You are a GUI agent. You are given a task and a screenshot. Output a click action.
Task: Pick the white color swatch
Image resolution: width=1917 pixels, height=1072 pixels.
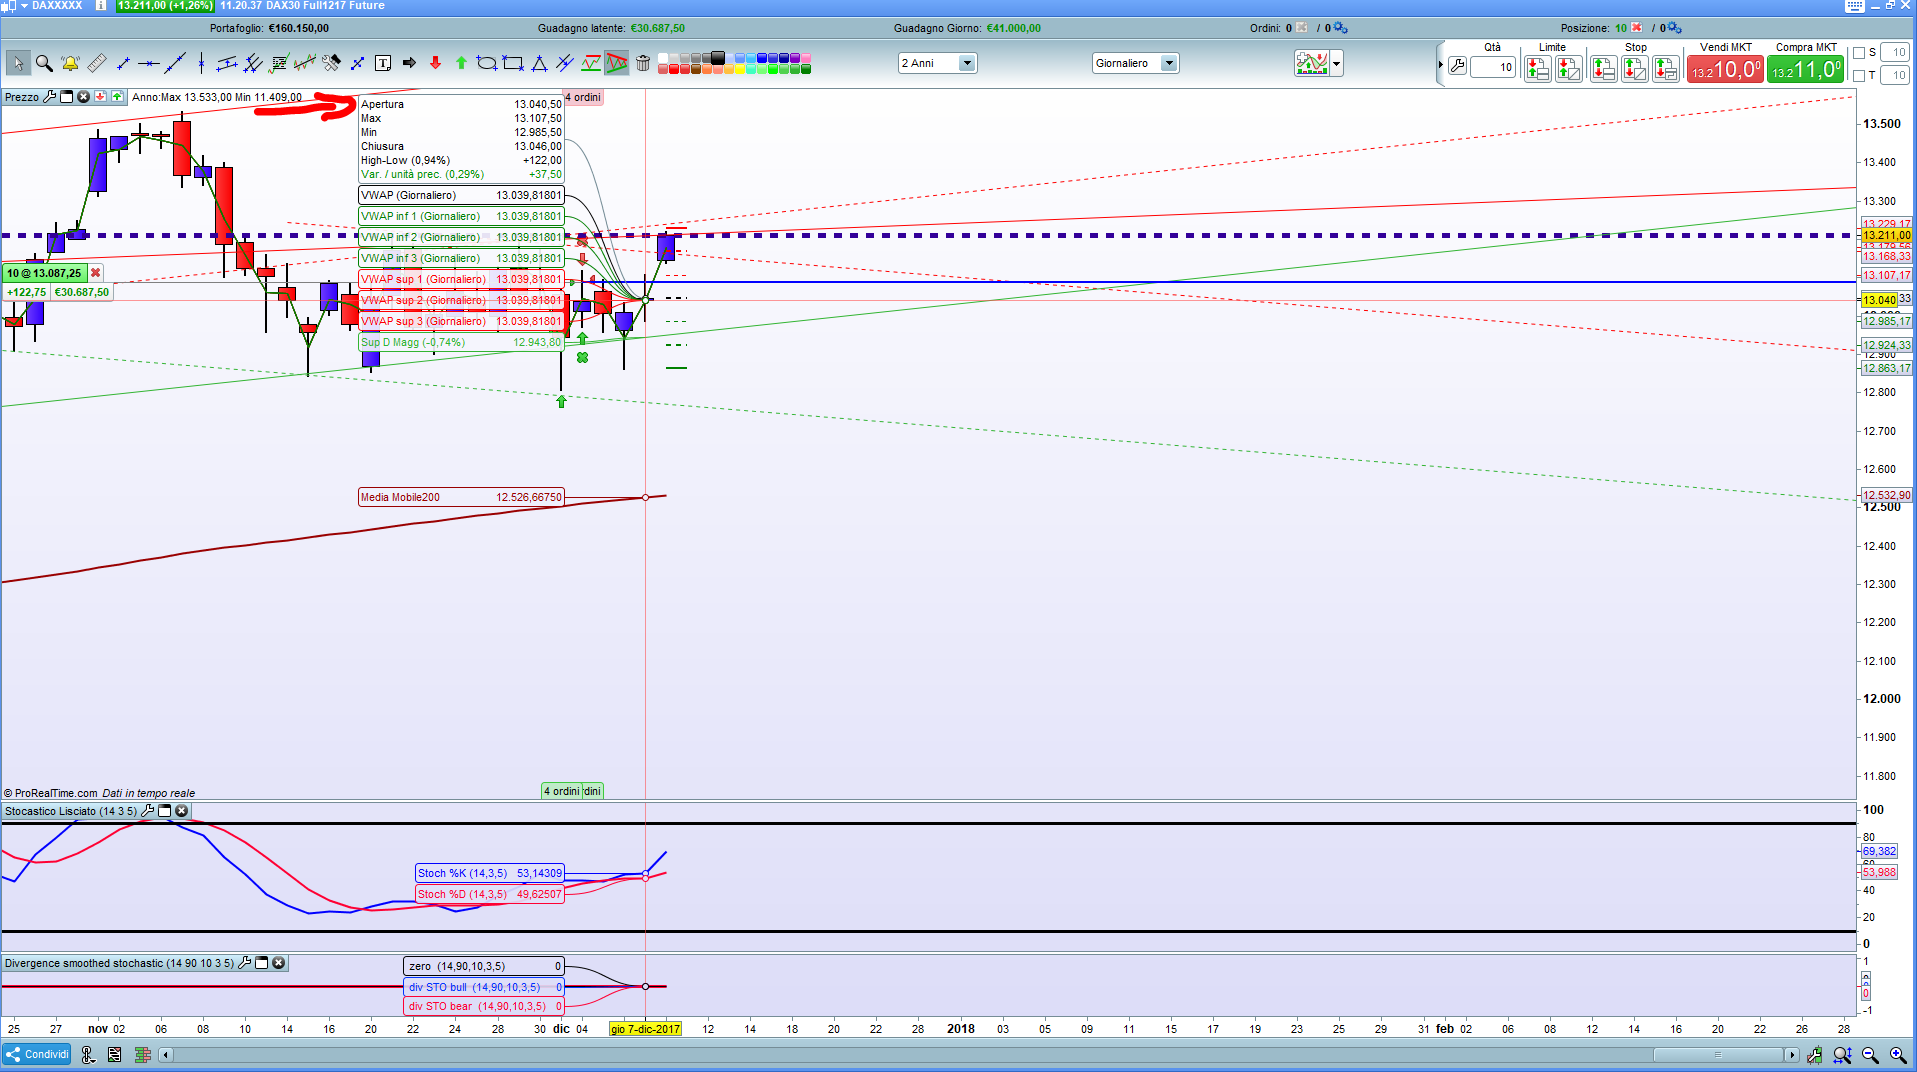click(x=663, y=58)
